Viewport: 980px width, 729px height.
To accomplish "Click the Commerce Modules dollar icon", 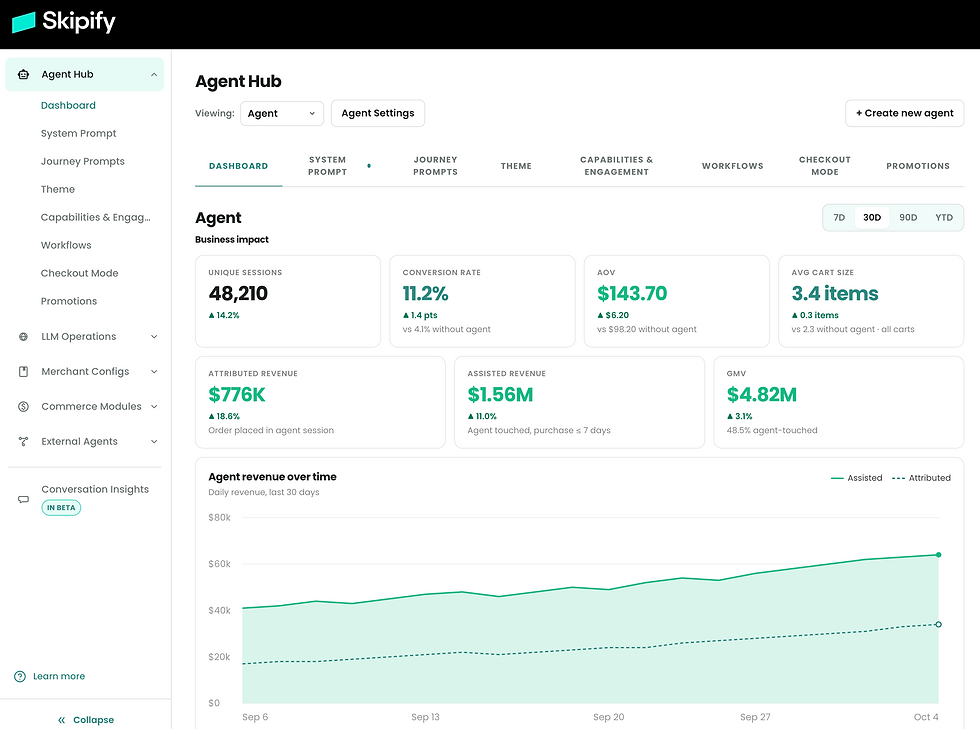I will (23, 406).
